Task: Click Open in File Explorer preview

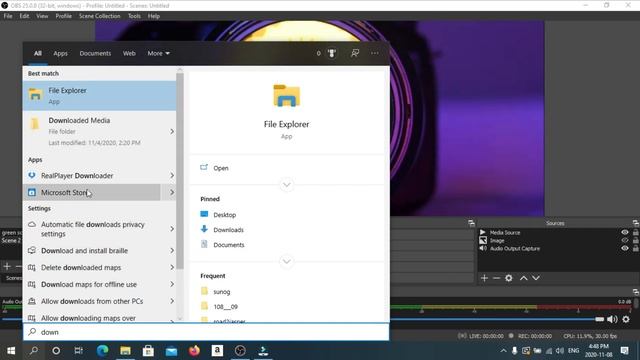Action: point(221,168)
